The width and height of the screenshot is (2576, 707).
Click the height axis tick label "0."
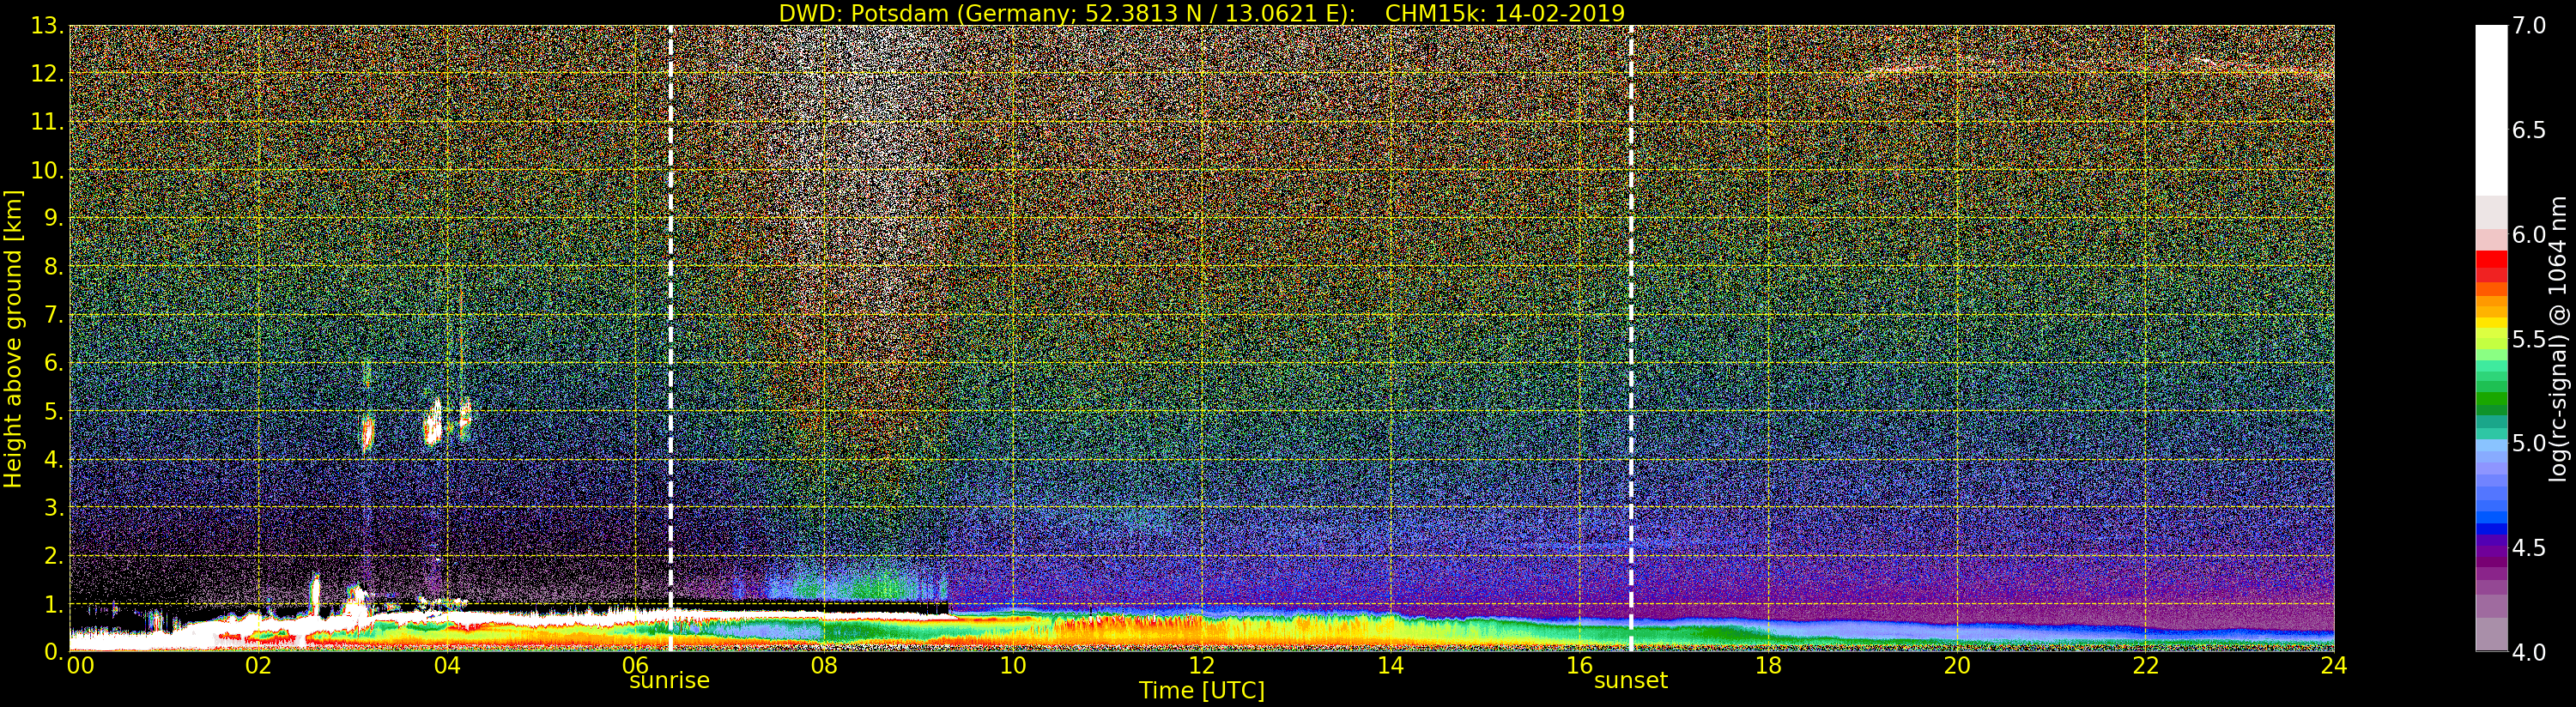click(x=53, y=652)
